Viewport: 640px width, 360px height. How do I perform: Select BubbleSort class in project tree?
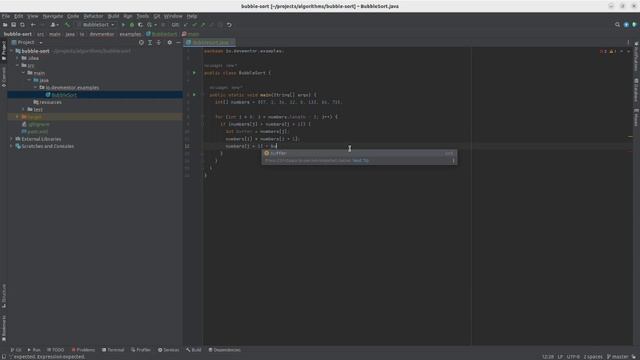point(64,95)
